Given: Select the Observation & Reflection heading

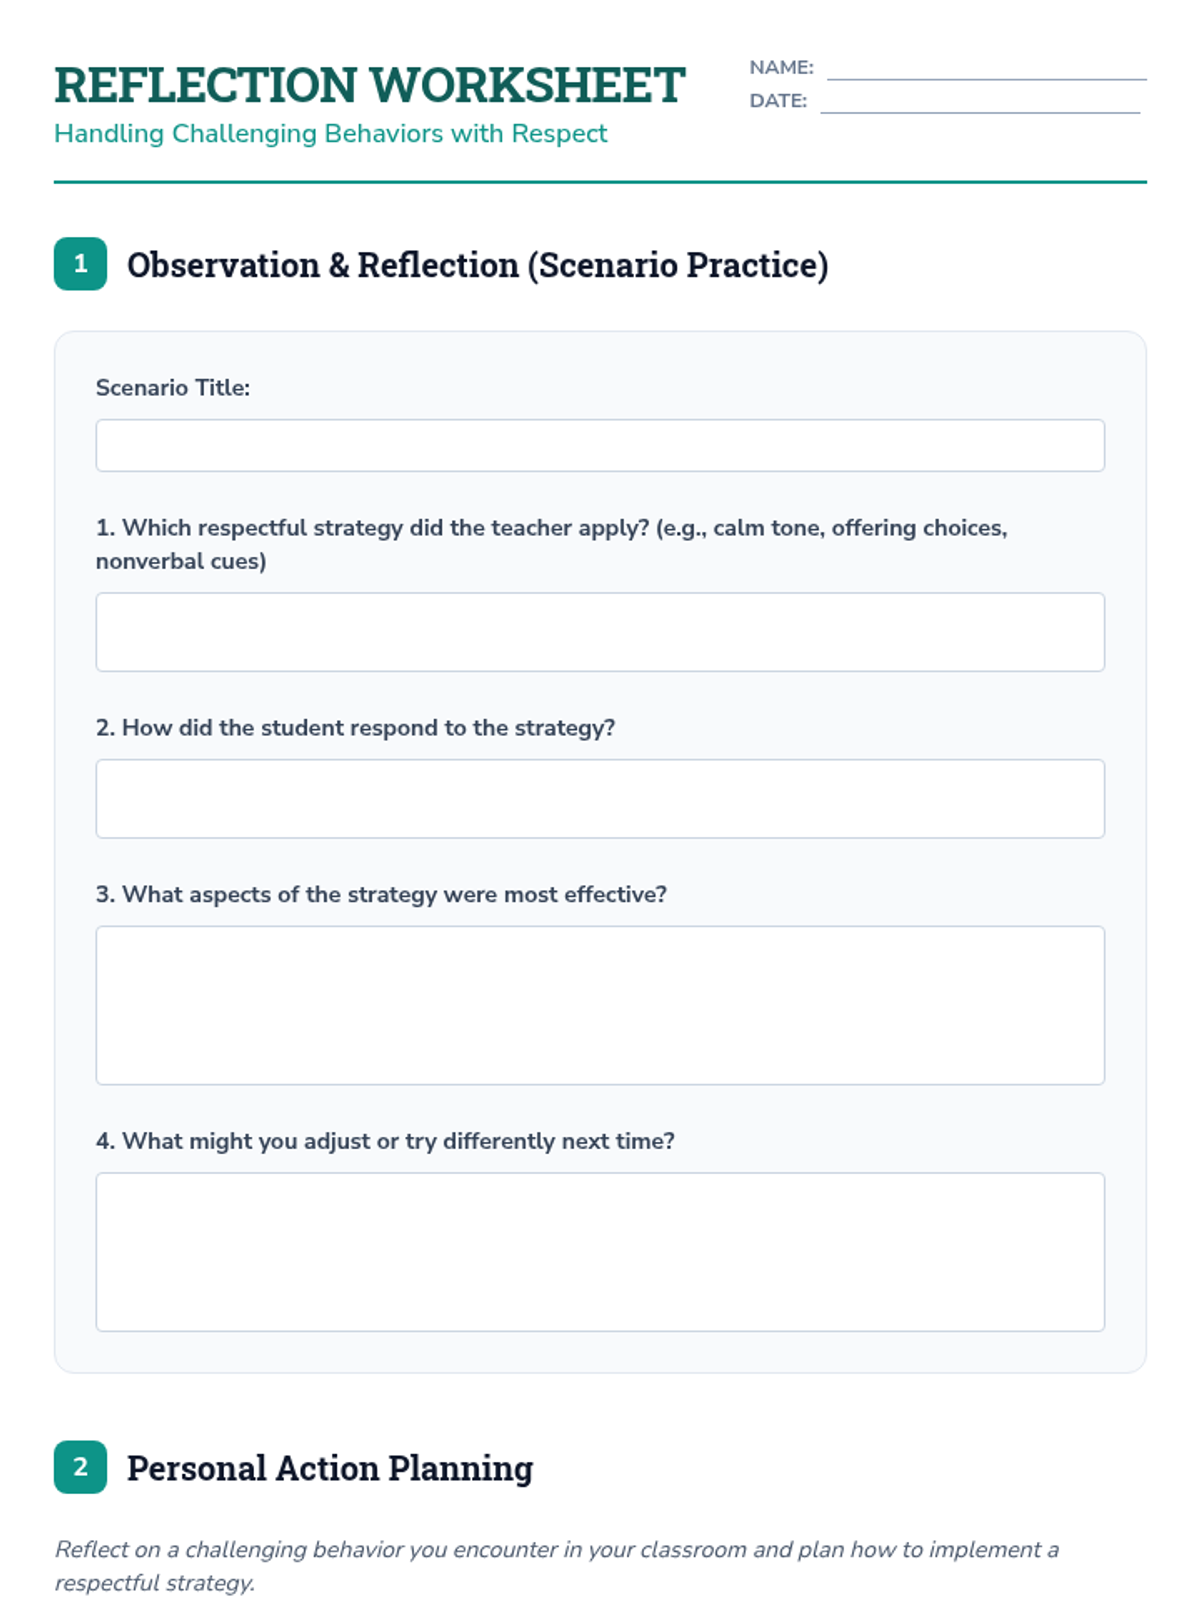Looking at the screenshot, I should (477, 265).
